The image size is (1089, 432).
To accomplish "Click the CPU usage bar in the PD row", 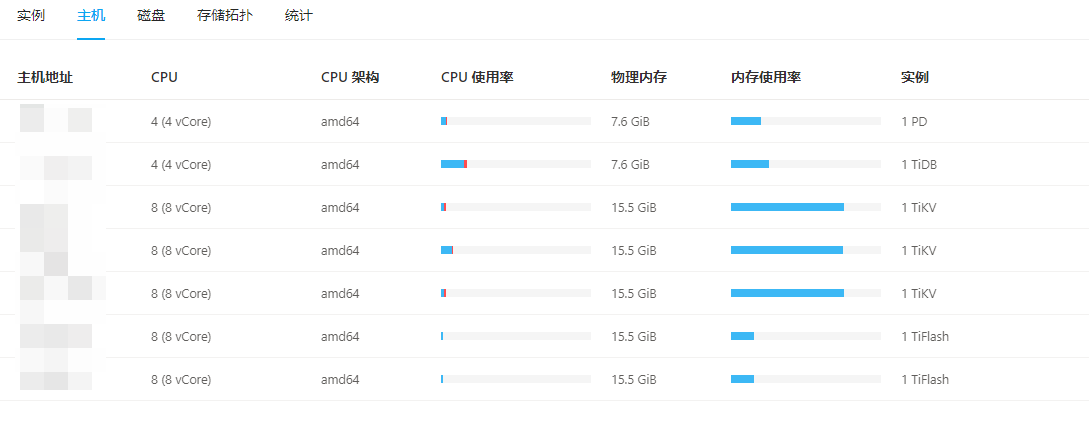I will point(515,121).
